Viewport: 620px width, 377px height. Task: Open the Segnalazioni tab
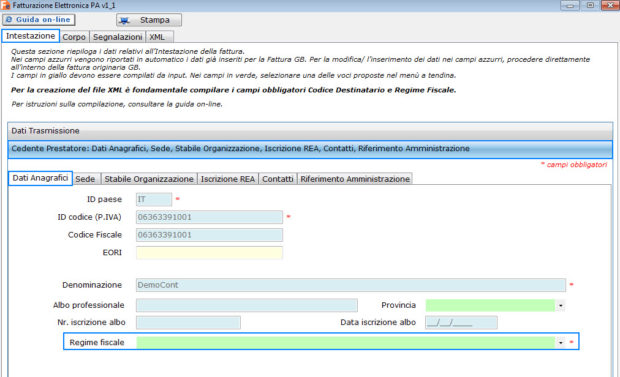click(x=117, y=37)
